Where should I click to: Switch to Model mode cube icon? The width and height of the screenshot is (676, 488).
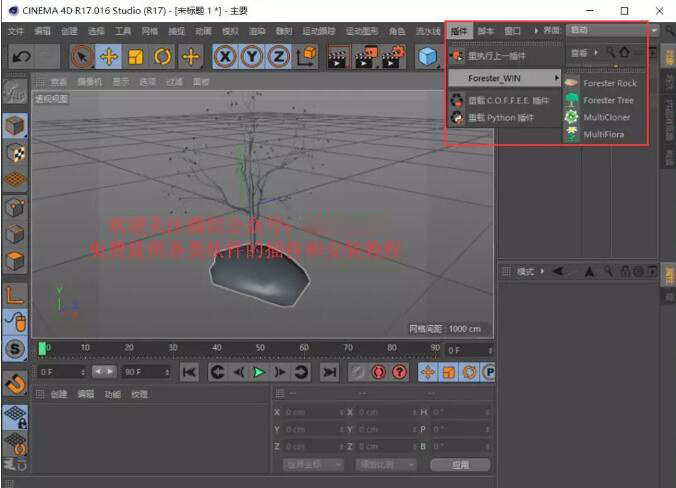(15, 126)
